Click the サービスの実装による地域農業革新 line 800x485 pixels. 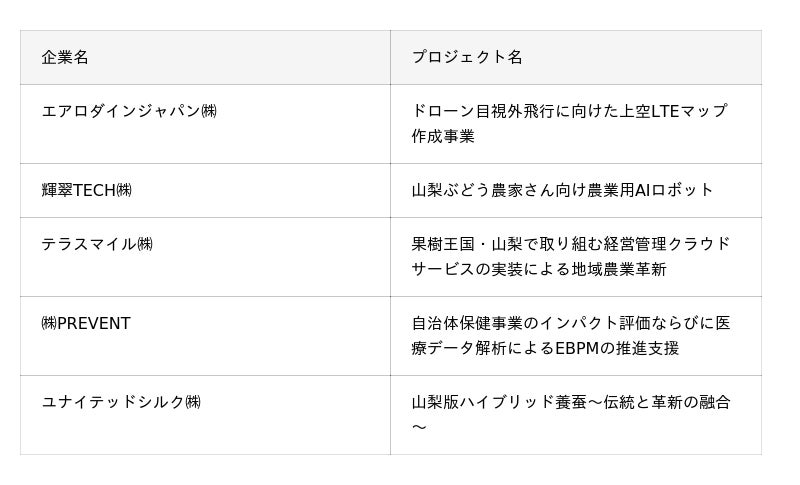(539, 269)
